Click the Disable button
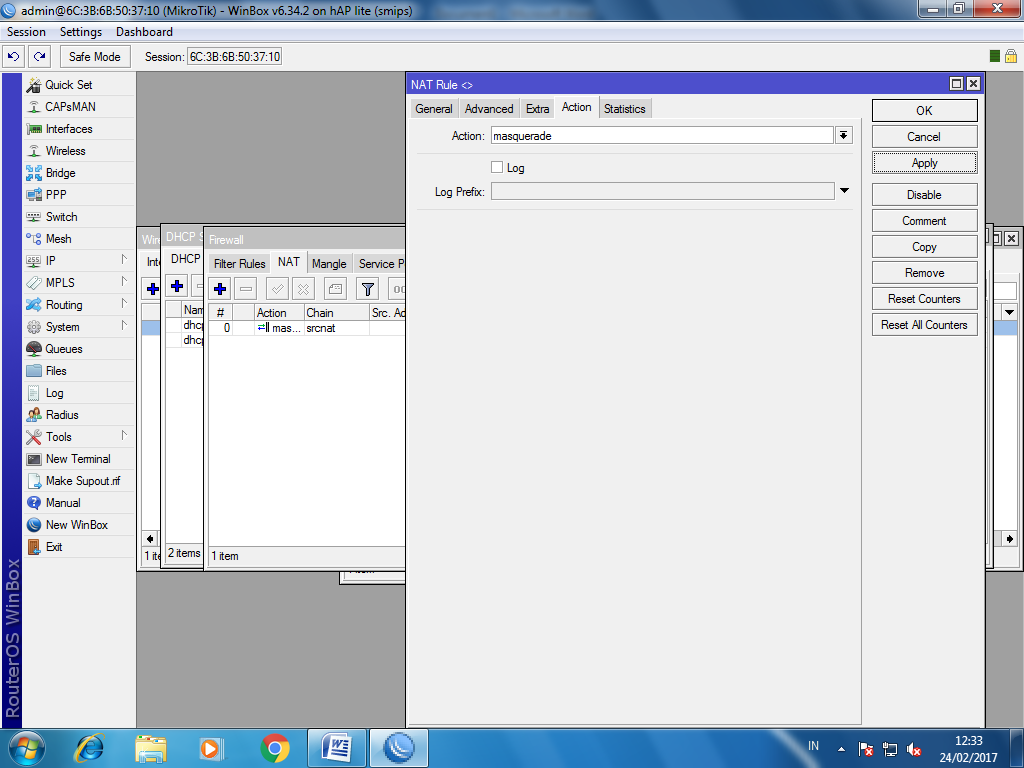The height and width of the screenshot is (768, 1024). point(924,195)
